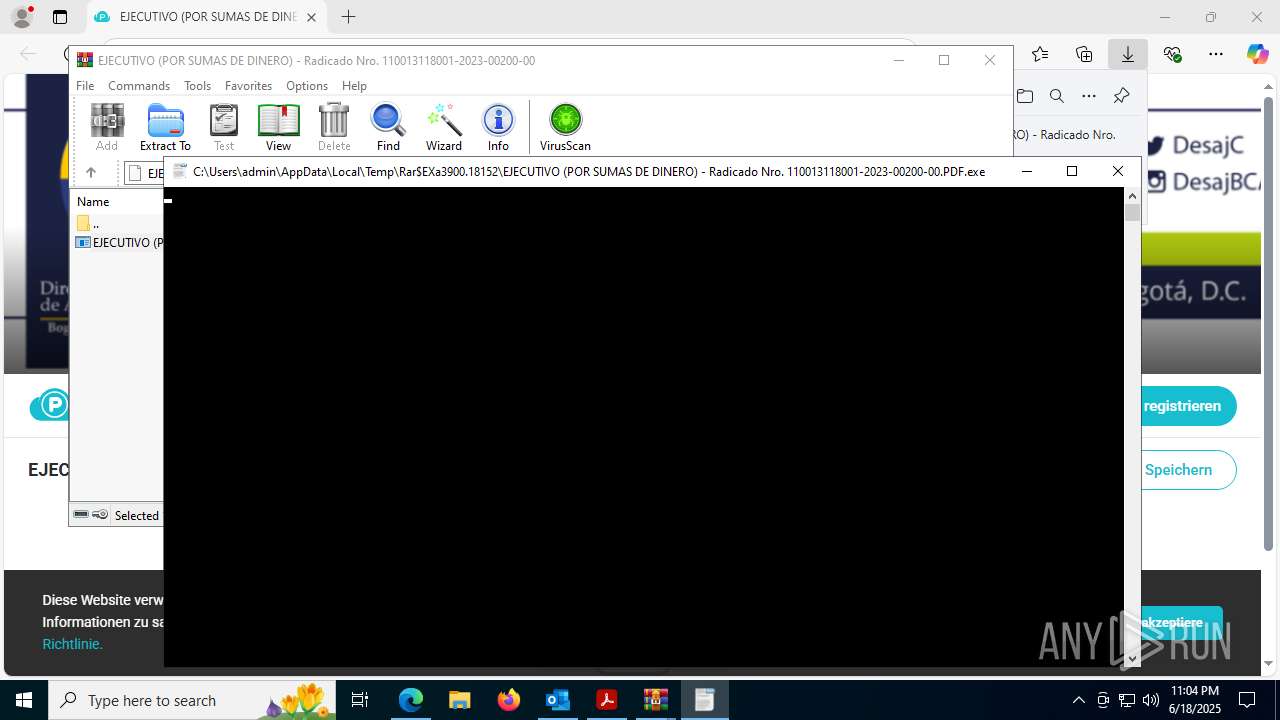This screenshot has width=1280, height=720.
Task: Open more options in downloads panel
Action: [1089, 96]
